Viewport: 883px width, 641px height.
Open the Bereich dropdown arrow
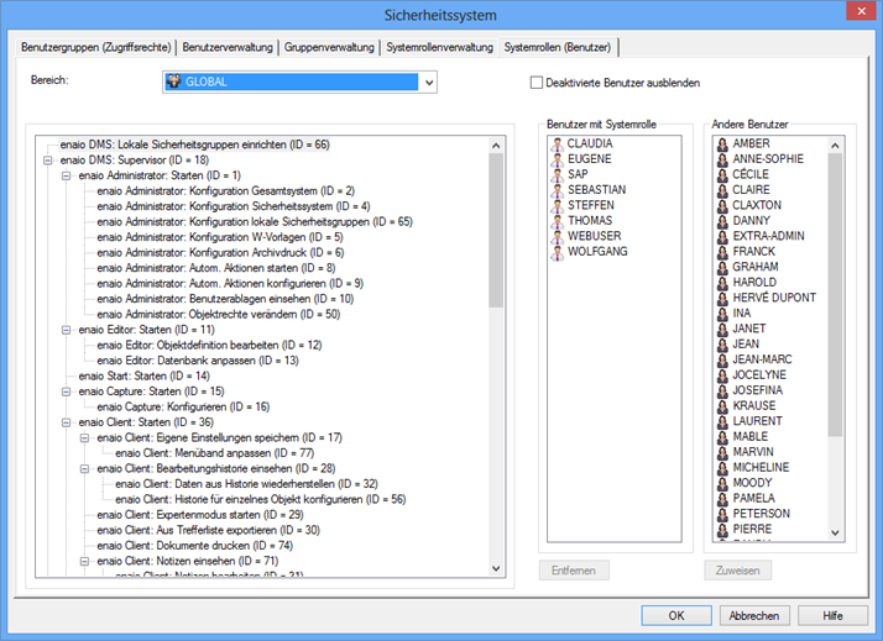tap(429, 82)
